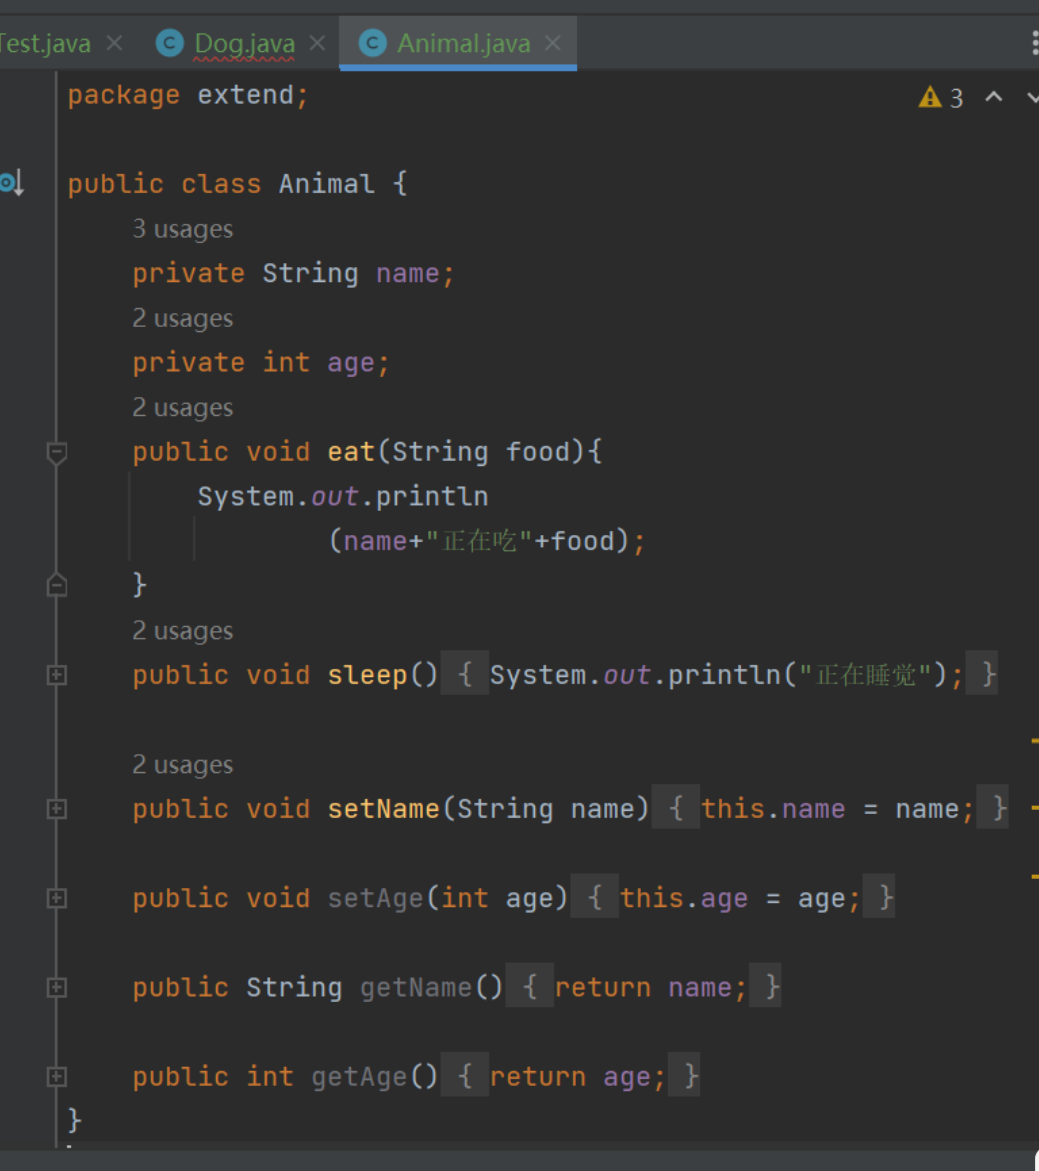Screen dimensions: 1039x1171
Task: Expand the getAge method fold marker
Action: coord(57,1076)
